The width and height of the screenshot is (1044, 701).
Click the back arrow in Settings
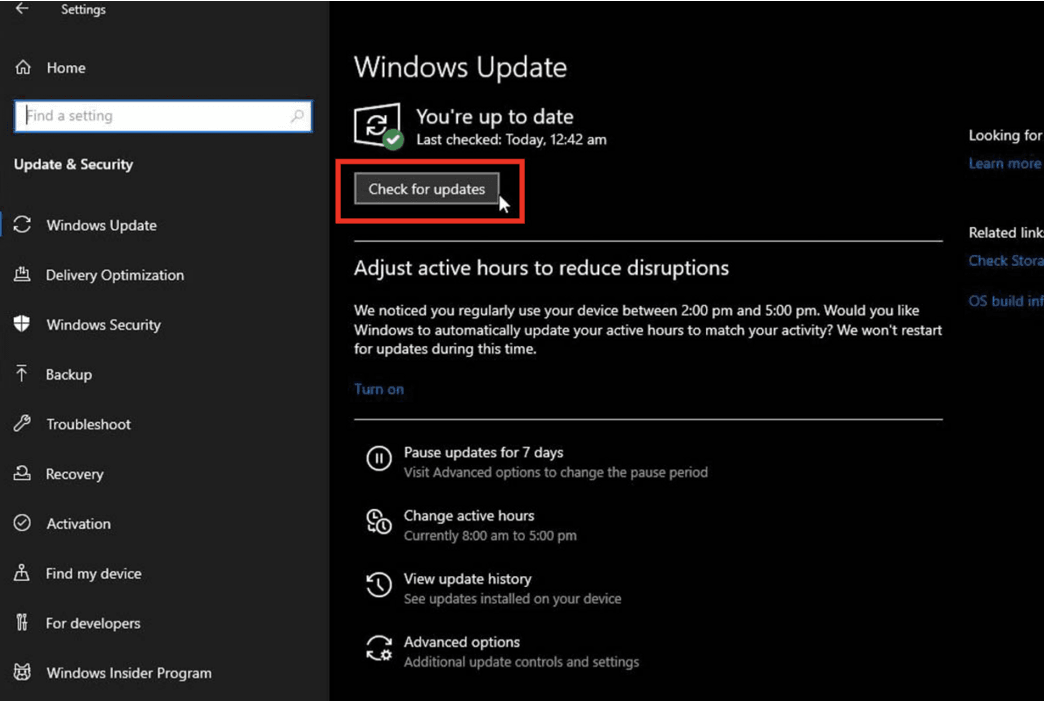(22, 9)
